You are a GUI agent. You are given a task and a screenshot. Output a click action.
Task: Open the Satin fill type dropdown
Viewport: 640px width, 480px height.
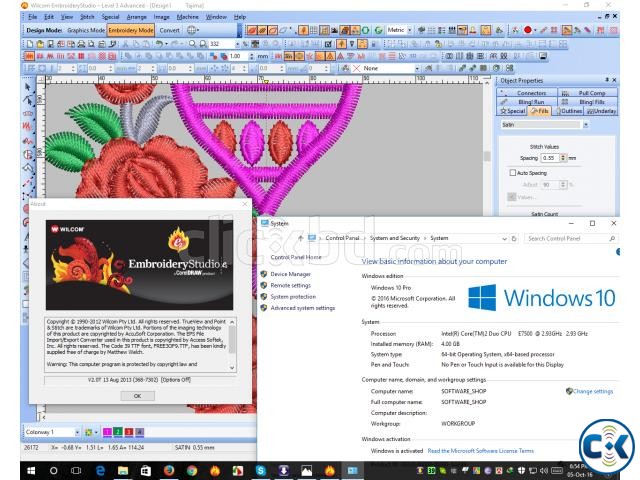[x=586, y=124]
